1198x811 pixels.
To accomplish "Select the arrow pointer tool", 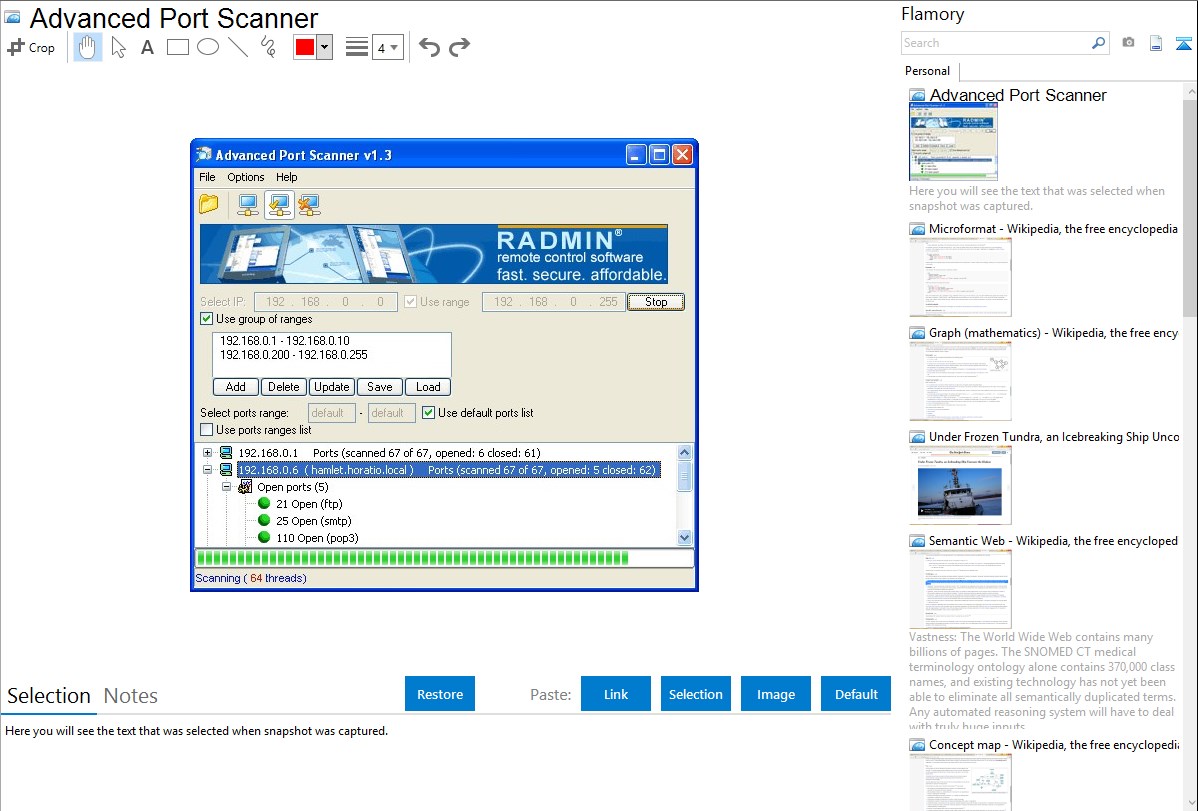I will click(x=118, y=47).
